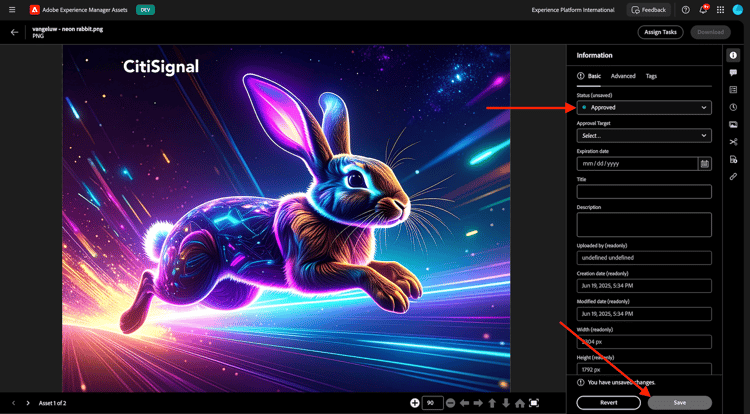Open the Expiration date calendar picker

(705, 163)
